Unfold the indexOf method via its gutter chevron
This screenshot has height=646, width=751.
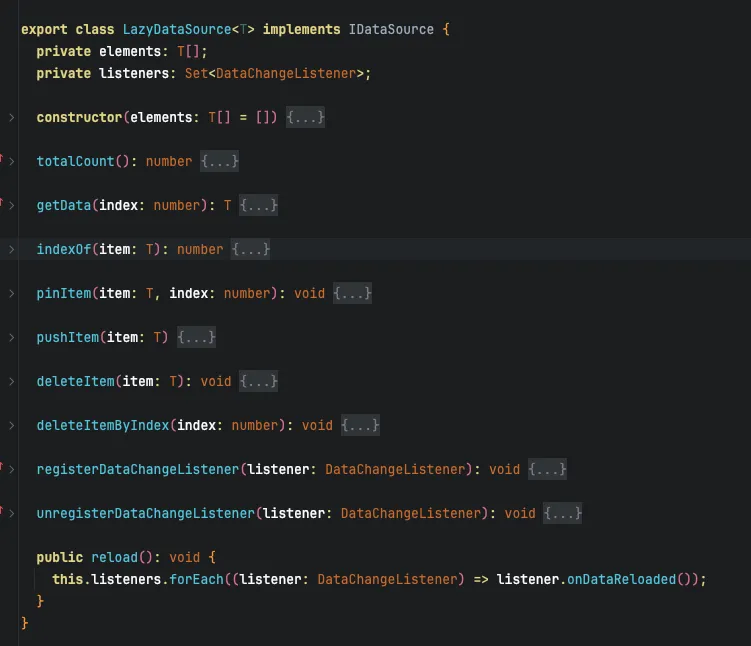(12, 250)
